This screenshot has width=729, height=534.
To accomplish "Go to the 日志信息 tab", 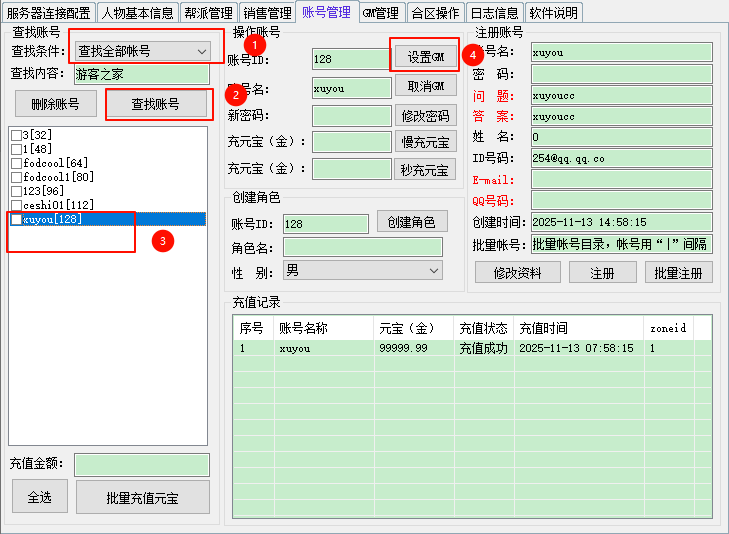I will point(494,13).
